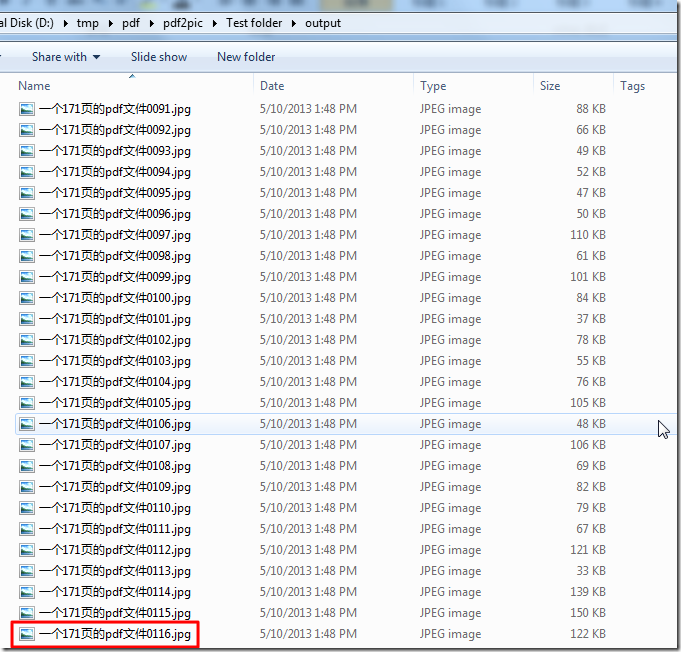Click the 33 KB size value
The image size is (681, 652).
coord(591,571)
